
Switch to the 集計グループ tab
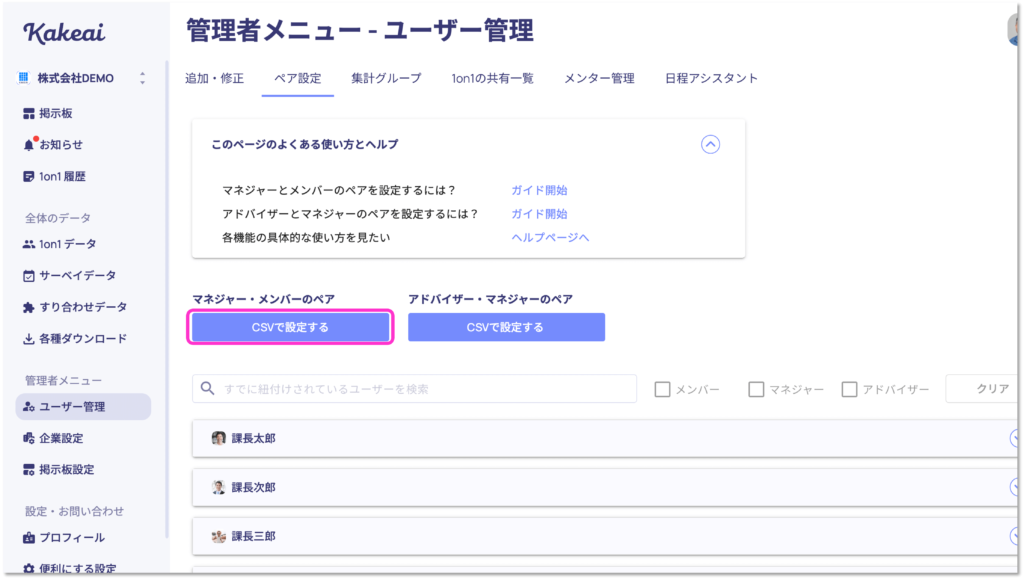pyautogui.click(x=386, y=78)
